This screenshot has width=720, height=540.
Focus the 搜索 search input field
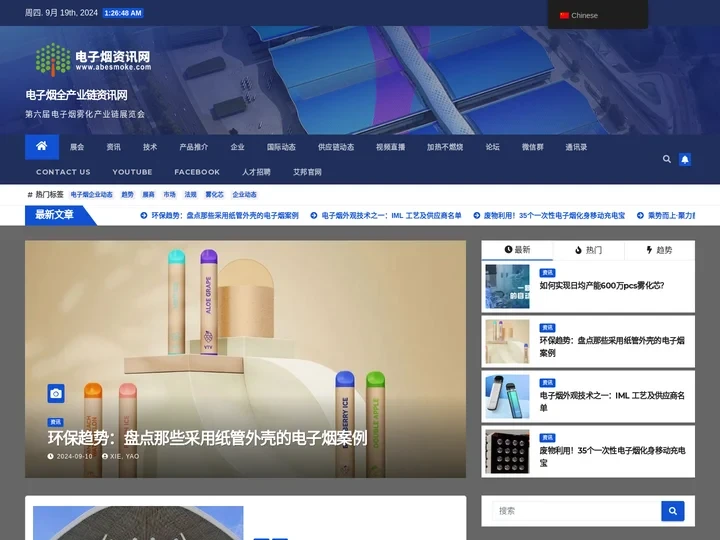pos(577,511)
